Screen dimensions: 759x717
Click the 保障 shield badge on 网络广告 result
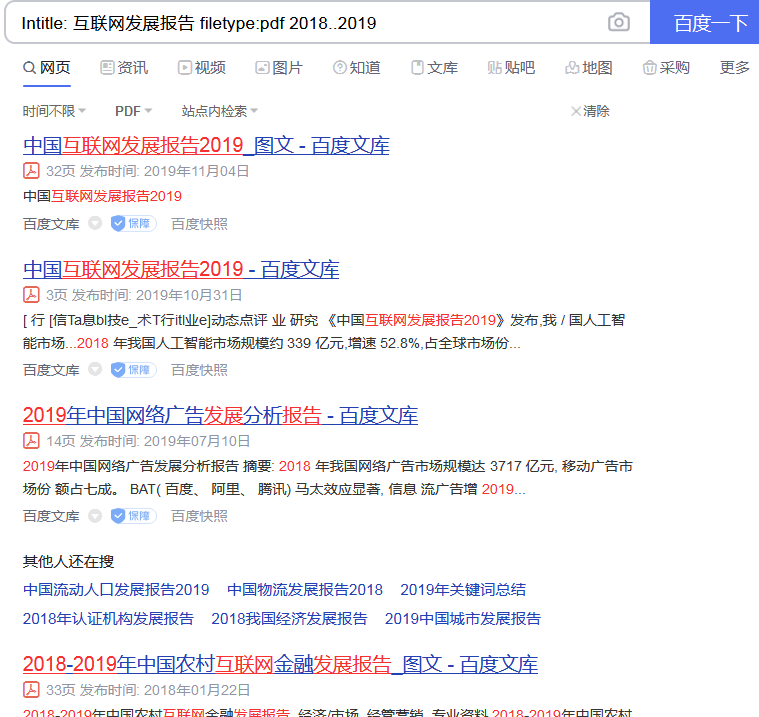point(134,516)
